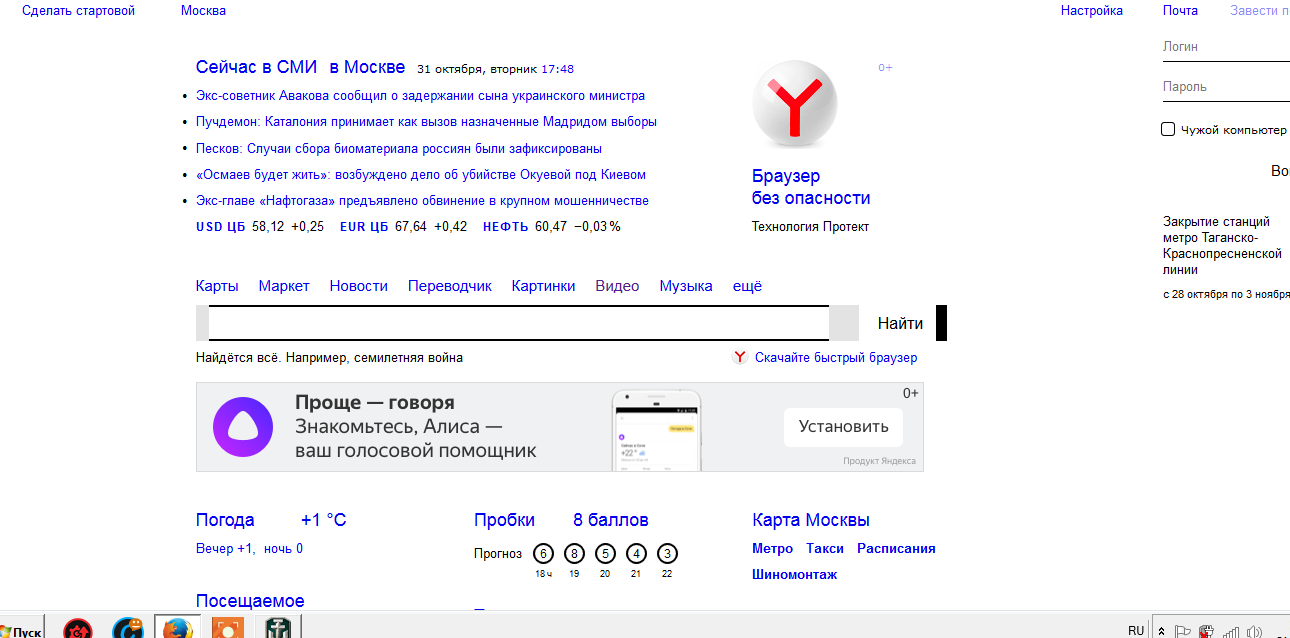Click the Метро map link
Image resolution: width=1290 pixels, height=638 pixels.
(x=772, y=549)
